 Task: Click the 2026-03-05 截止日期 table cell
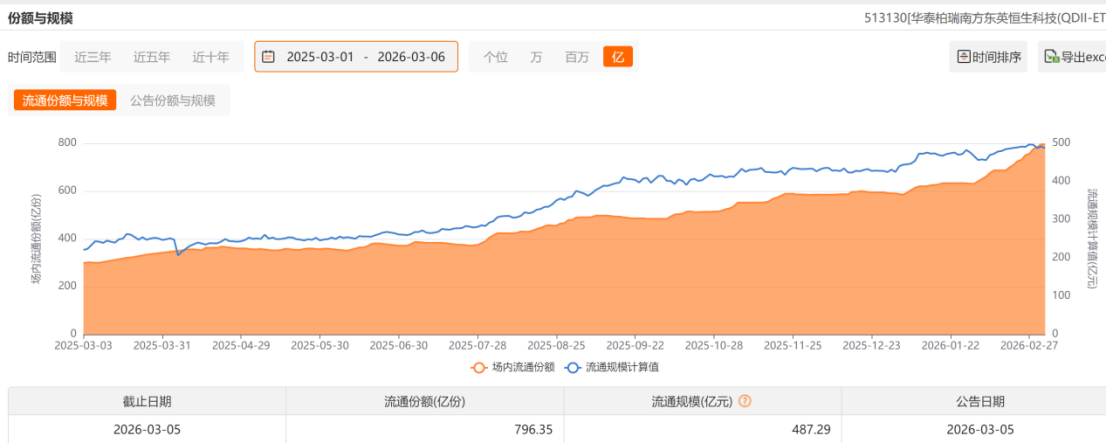coord(147,430)
